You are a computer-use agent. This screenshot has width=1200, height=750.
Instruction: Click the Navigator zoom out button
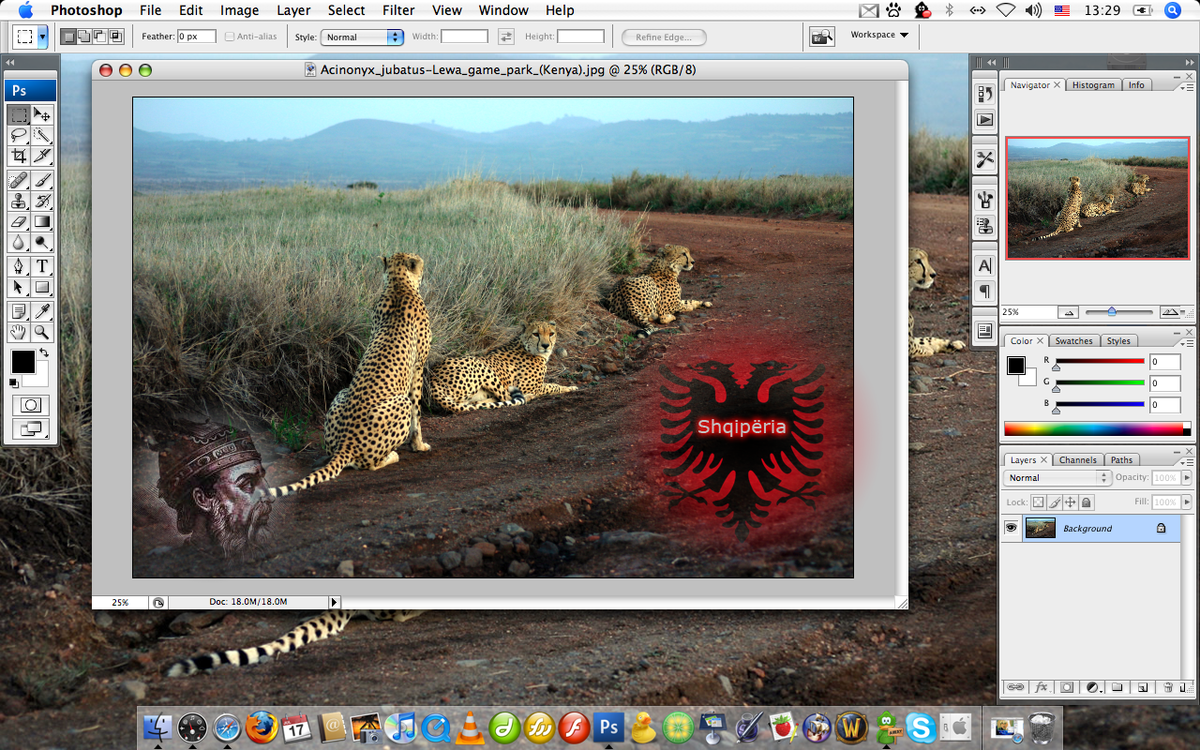[x=1068, y=312]
